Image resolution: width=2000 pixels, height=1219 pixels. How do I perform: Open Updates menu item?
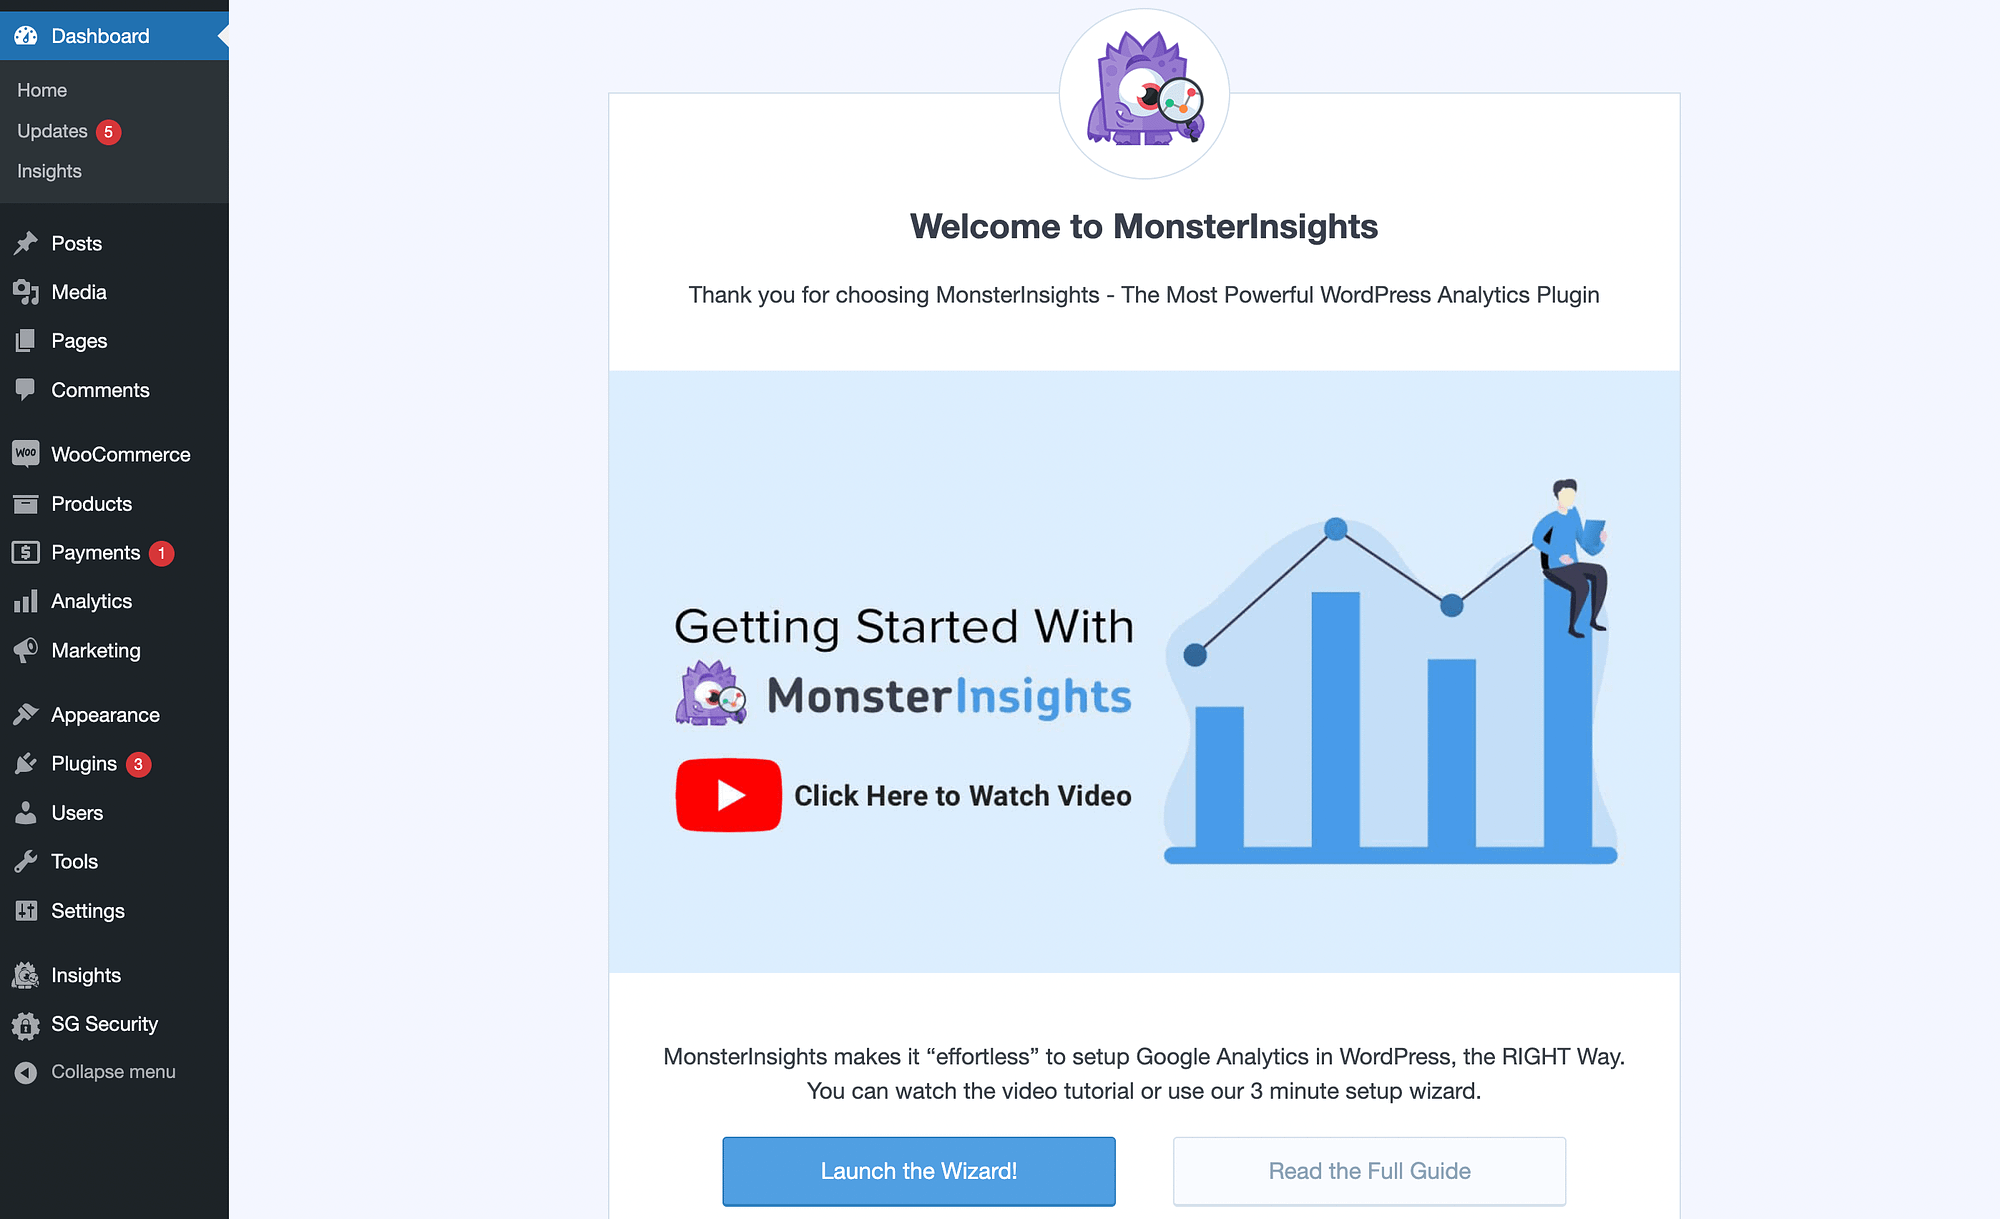coord(51,130)
